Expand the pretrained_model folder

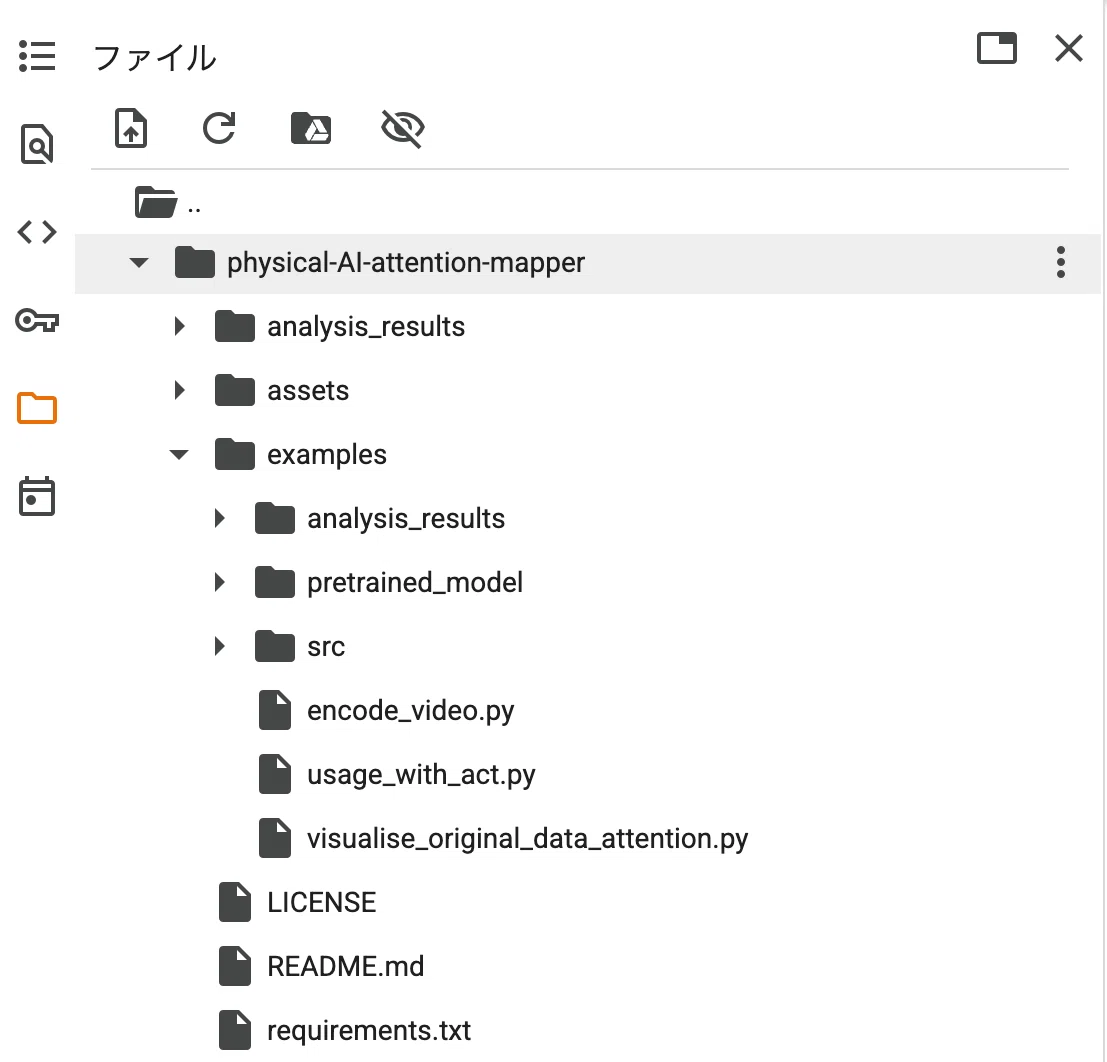click(220, 583)
